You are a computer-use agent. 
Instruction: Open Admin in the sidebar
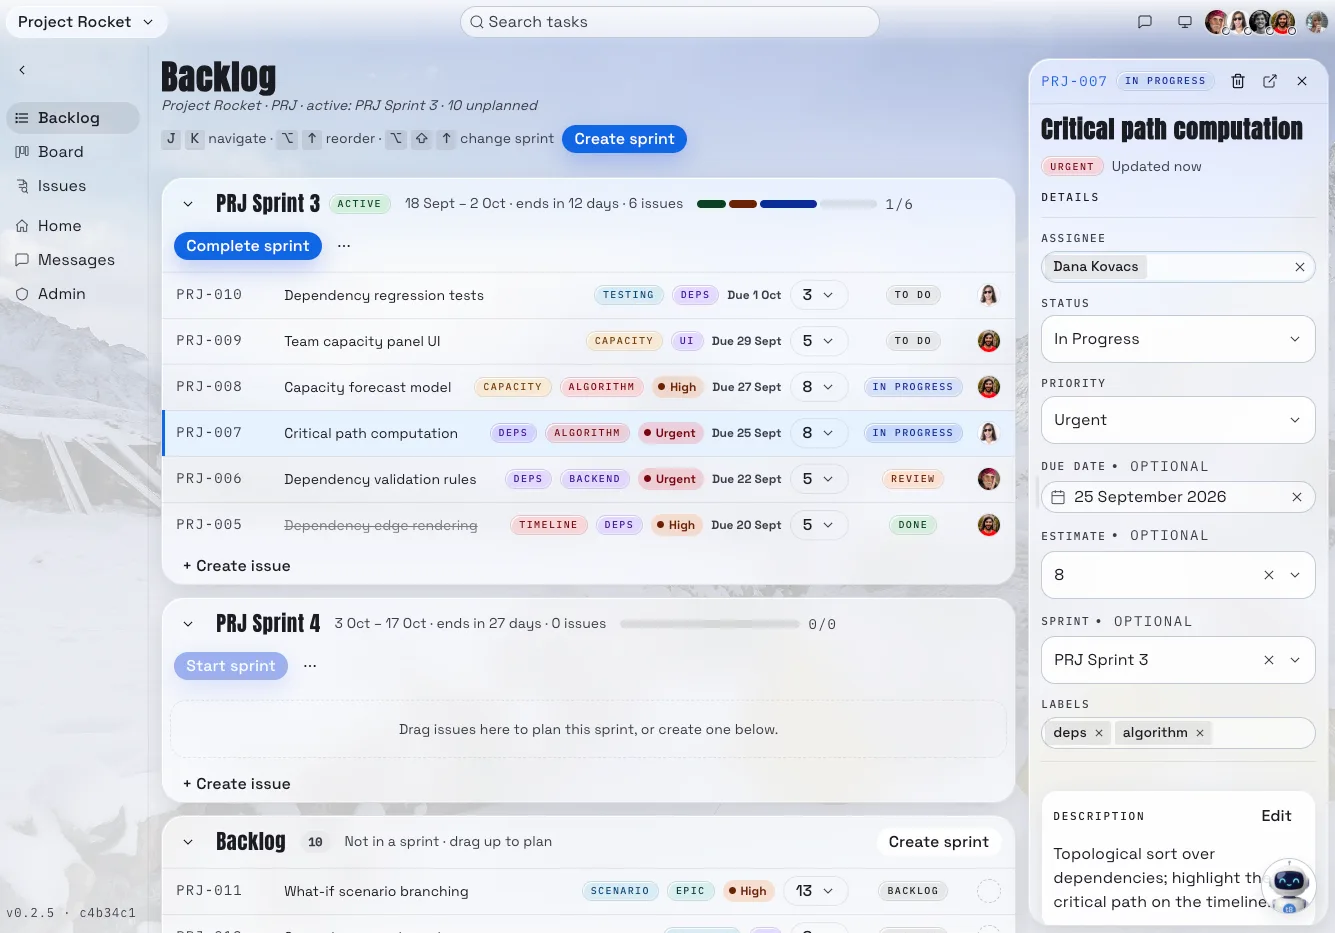coord(73,294)
